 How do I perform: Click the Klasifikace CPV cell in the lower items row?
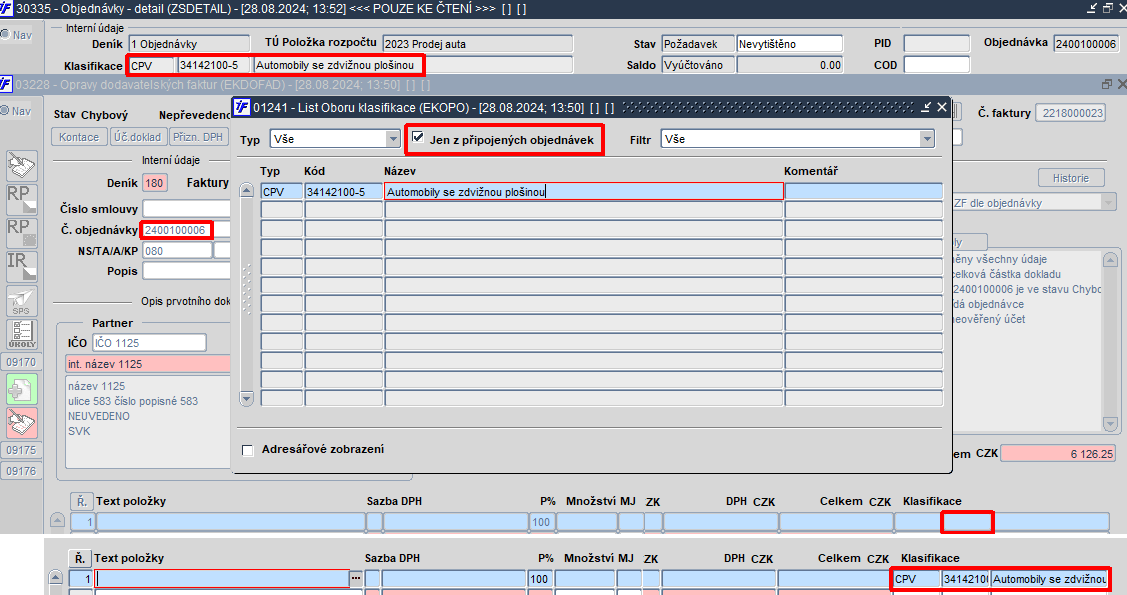pyautogui.click(x=916, y=578)
